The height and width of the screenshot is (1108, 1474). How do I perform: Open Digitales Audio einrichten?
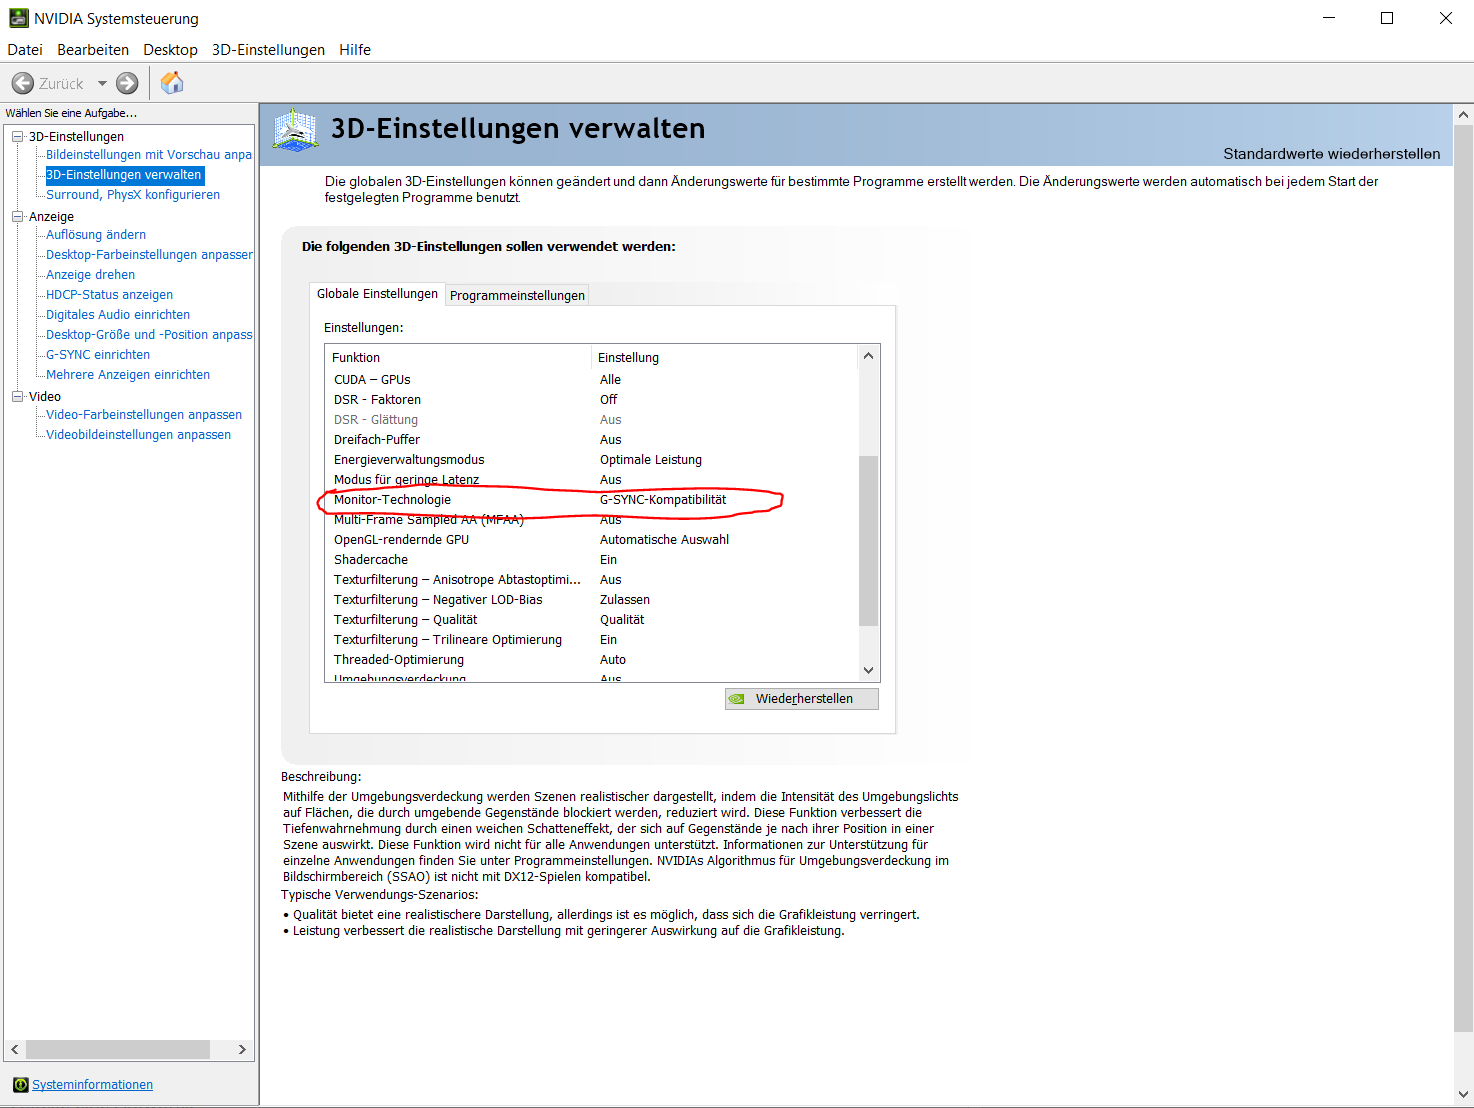click(x=118, y=315)
